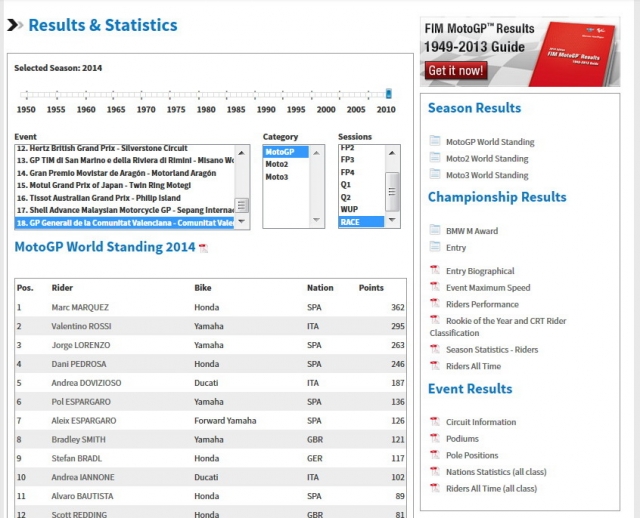
Task: Open the MotoGP World Standing PDF icon
Action: click(x=203, y=248)
